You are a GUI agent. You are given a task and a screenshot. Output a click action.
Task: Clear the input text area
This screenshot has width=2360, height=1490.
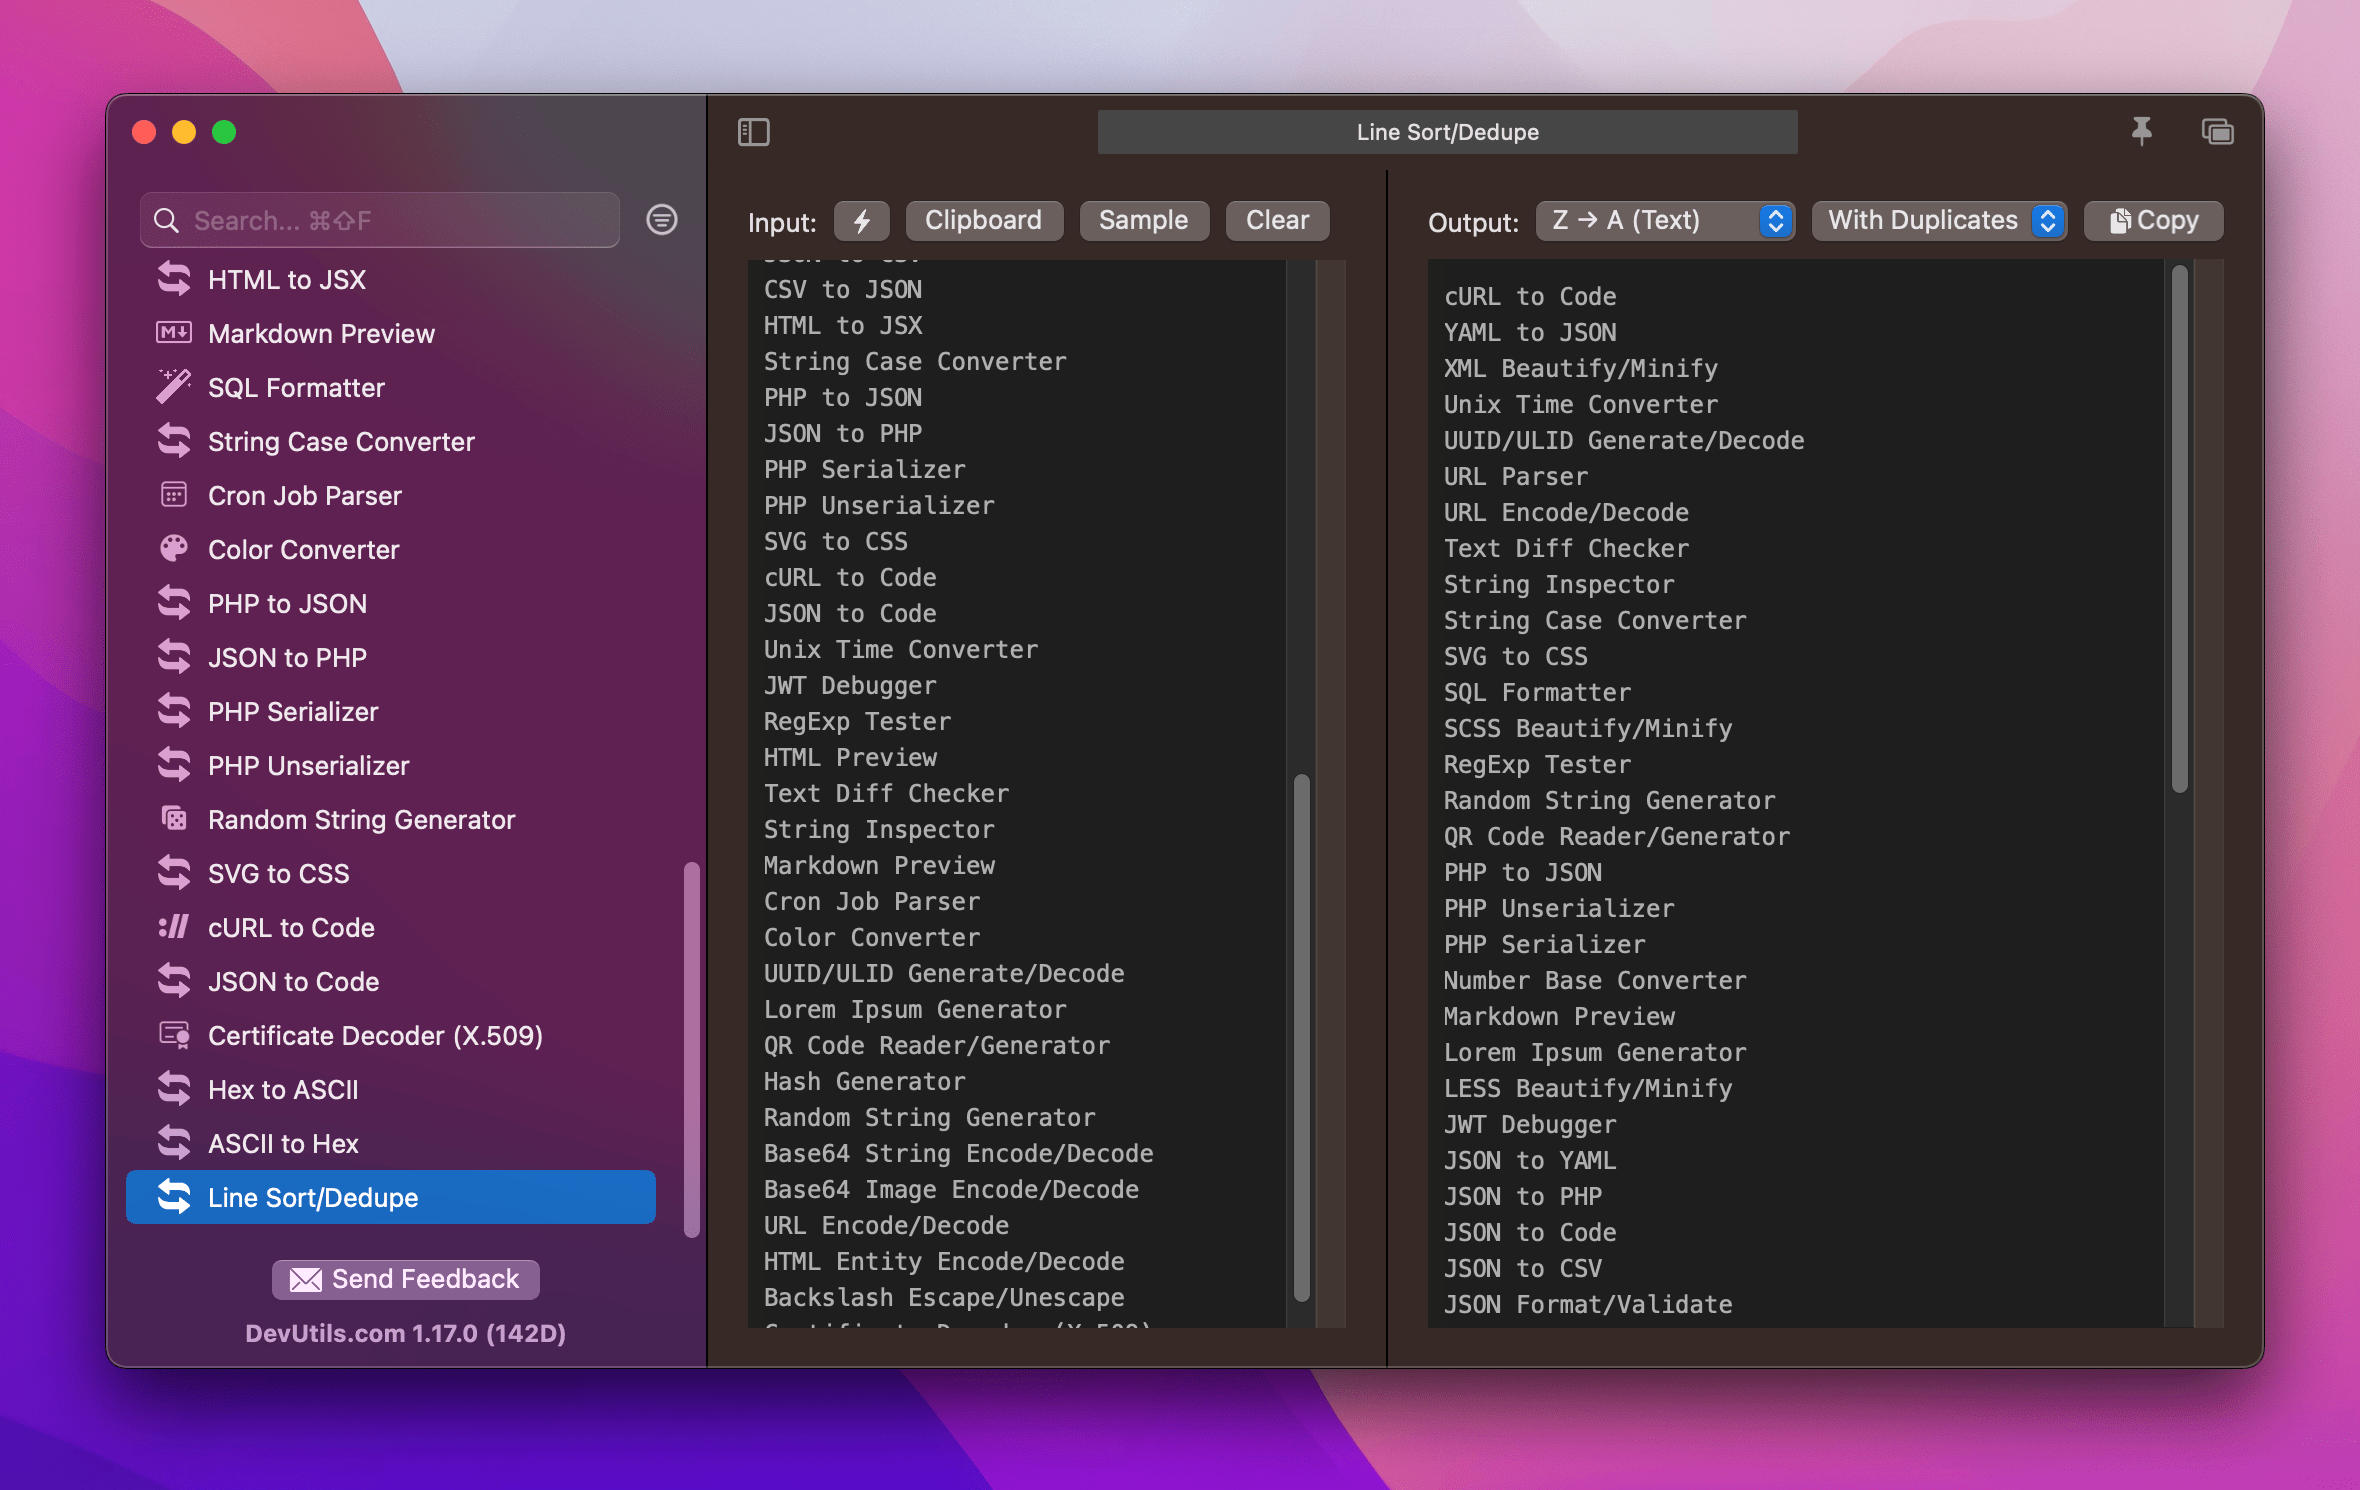pyautogui.click(x=1277, y=220)
